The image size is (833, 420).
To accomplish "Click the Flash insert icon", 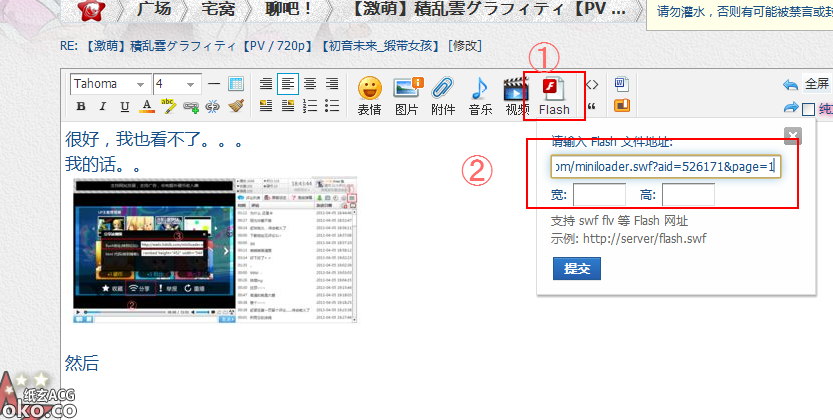I will coord(554,95).
